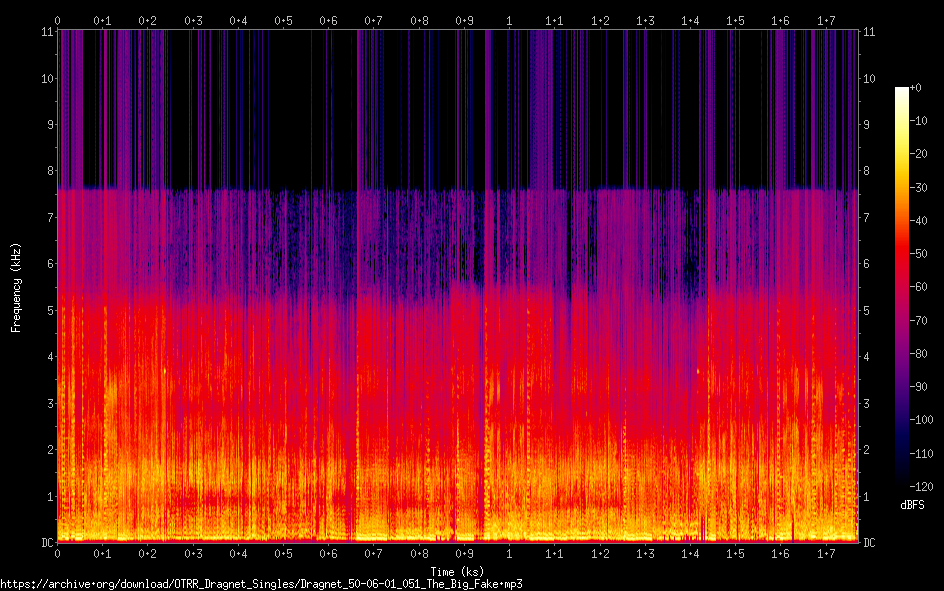944x591 pixels.
Task: Click the "11" label on the left frequency axis
Action: pos(45,32)
